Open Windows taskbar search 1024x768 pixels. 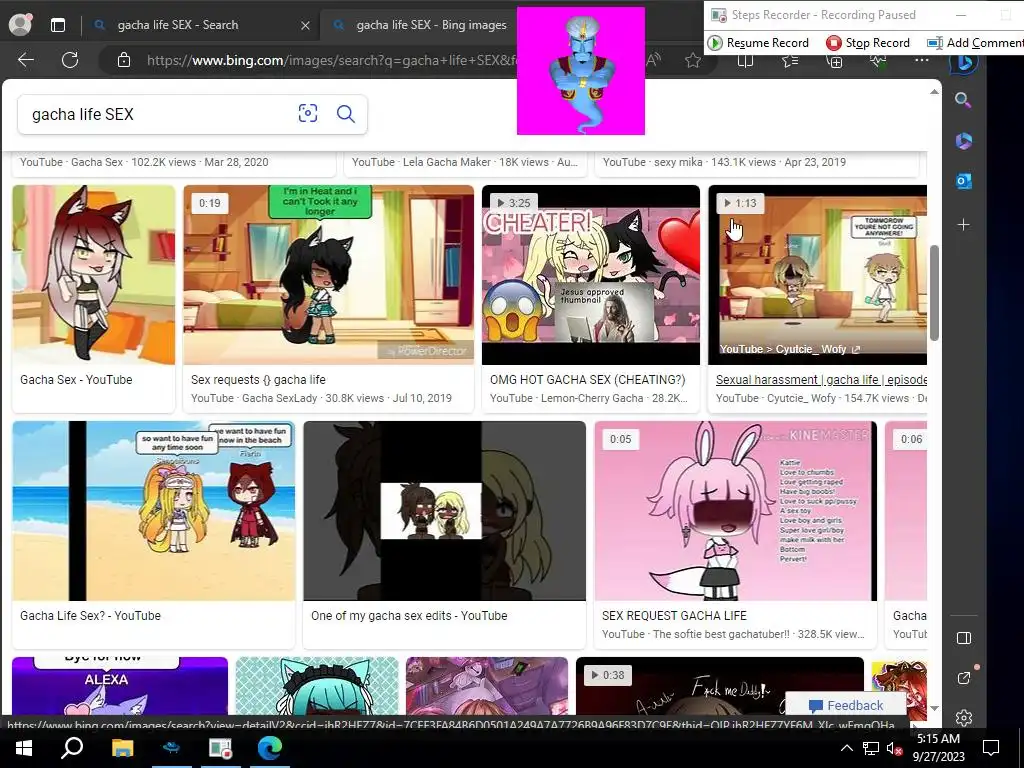(x=72, y=748)
